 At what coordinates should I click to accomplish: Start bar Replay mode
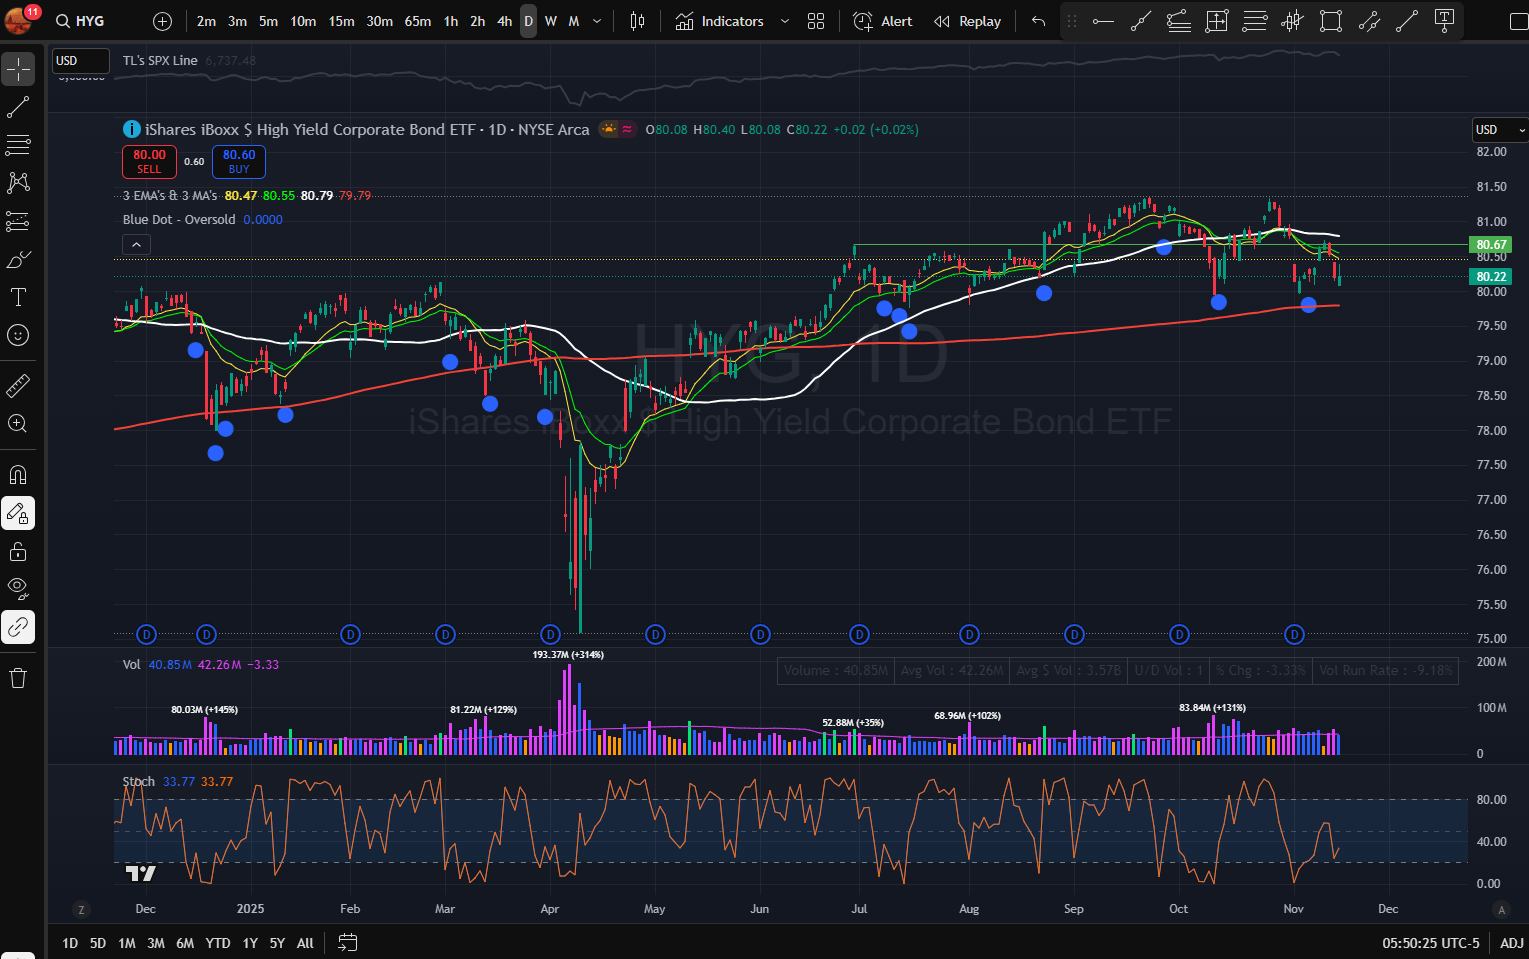click(967, 21)
